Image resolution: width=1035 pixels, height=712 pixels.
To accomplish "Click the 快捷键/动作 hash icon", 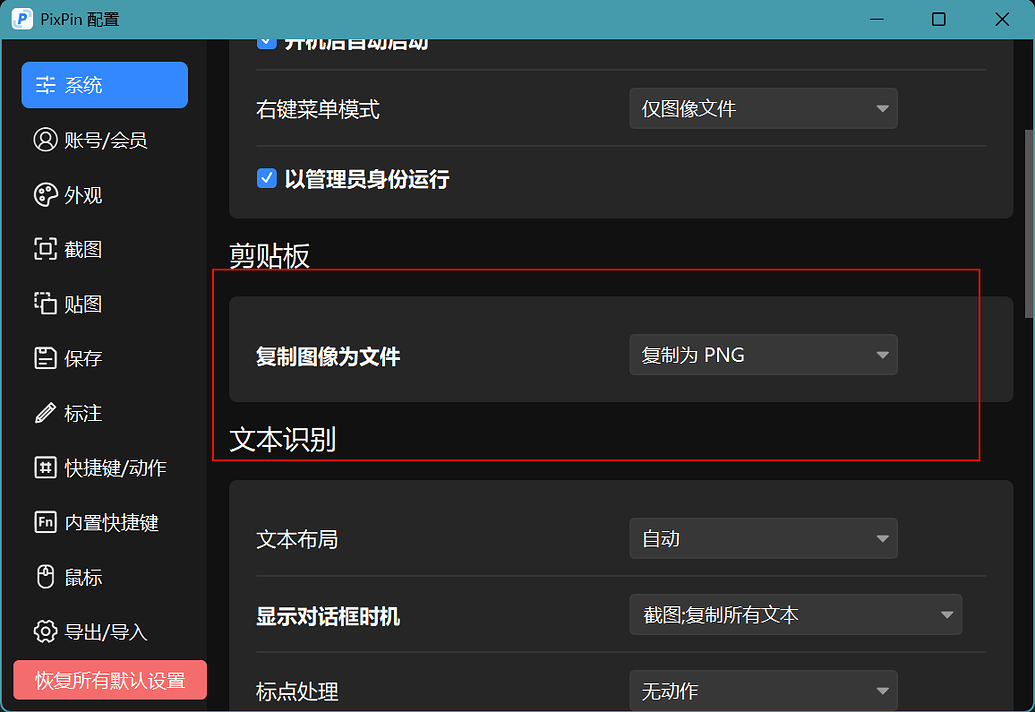I will [x=46, y=468].
